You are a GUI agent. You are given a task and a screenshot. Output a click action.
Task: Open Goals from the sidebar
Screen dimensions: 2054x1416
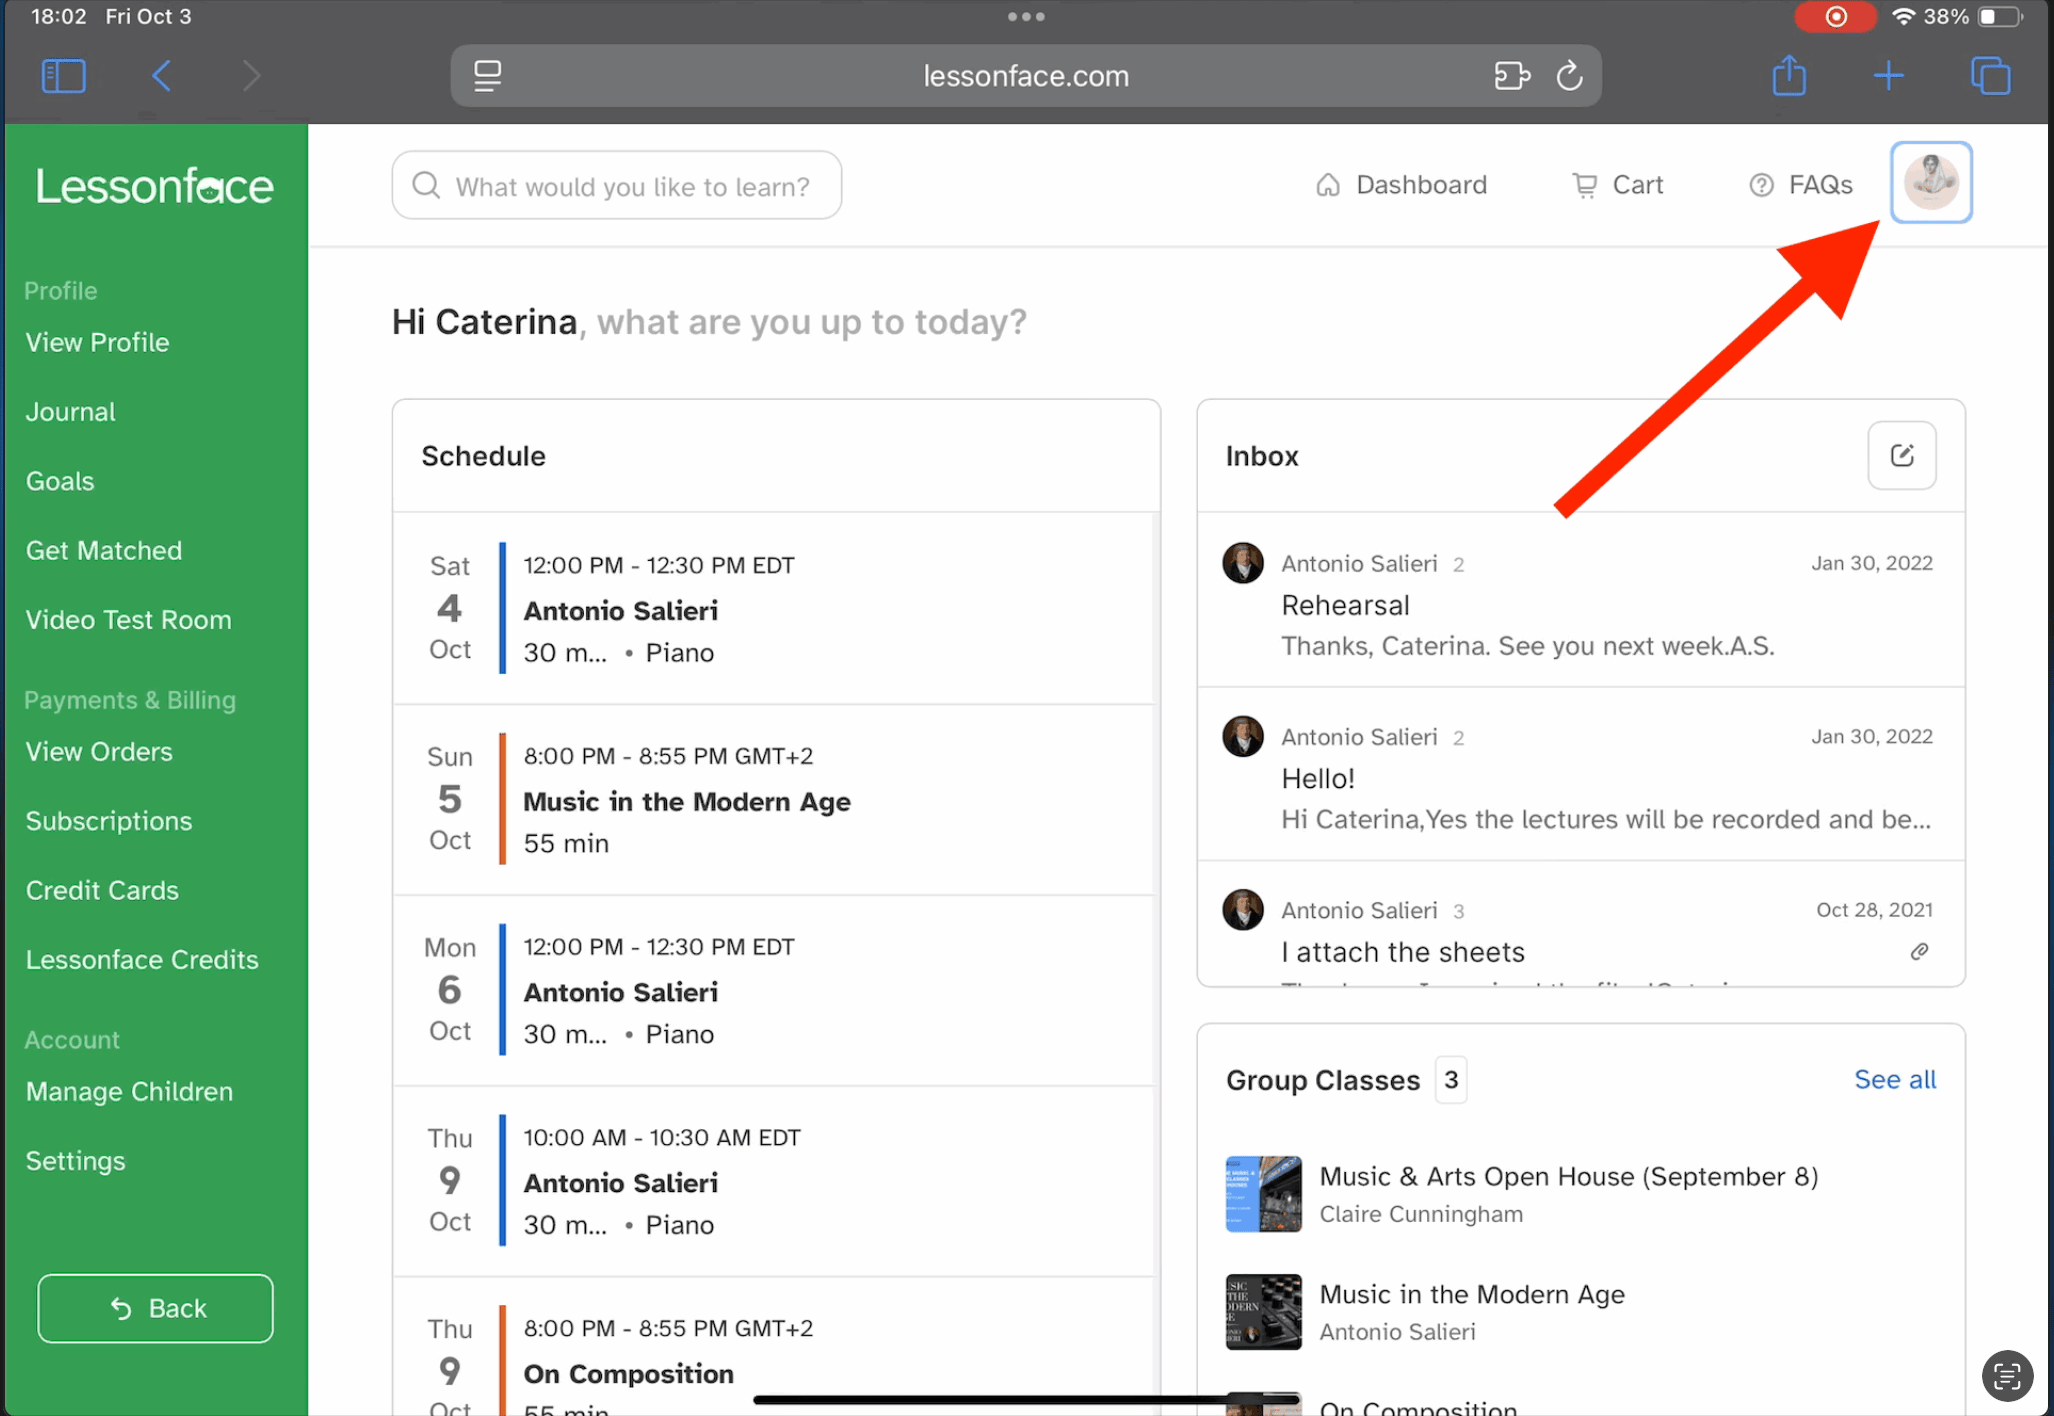pyautogui.click(x=60, y=481)
